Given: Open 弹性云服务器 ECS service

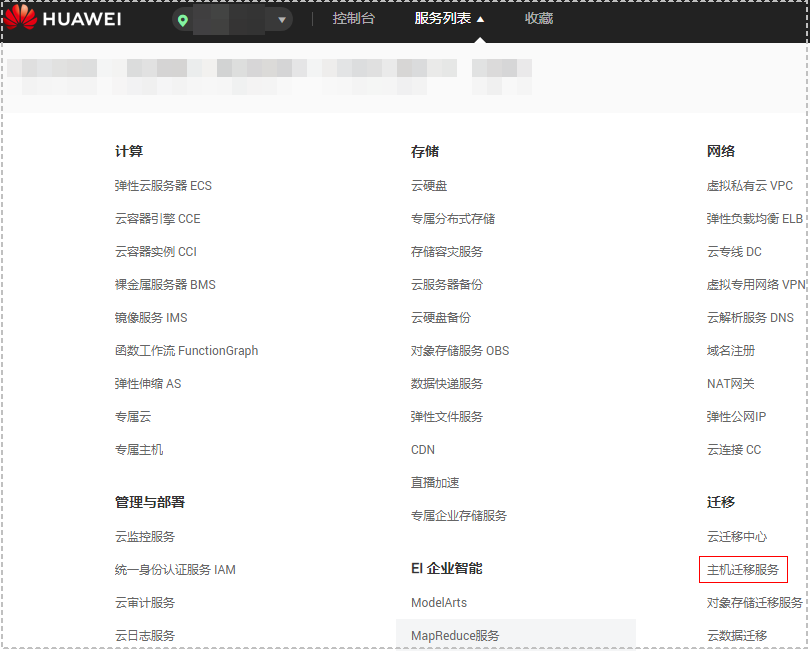Looking at the screenshot, I should click(163, 185).
